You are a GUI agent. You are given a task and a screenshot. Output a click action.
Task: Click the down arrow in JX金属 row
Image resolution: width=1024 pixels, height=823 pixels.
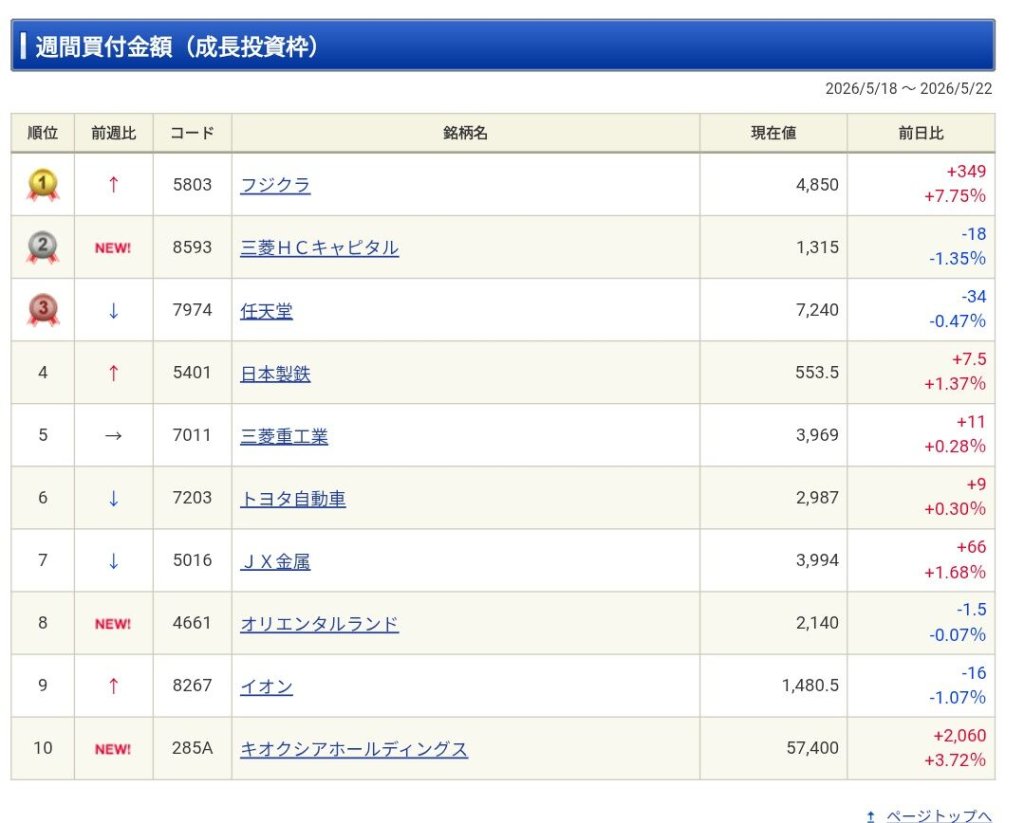tap(114, 560)
